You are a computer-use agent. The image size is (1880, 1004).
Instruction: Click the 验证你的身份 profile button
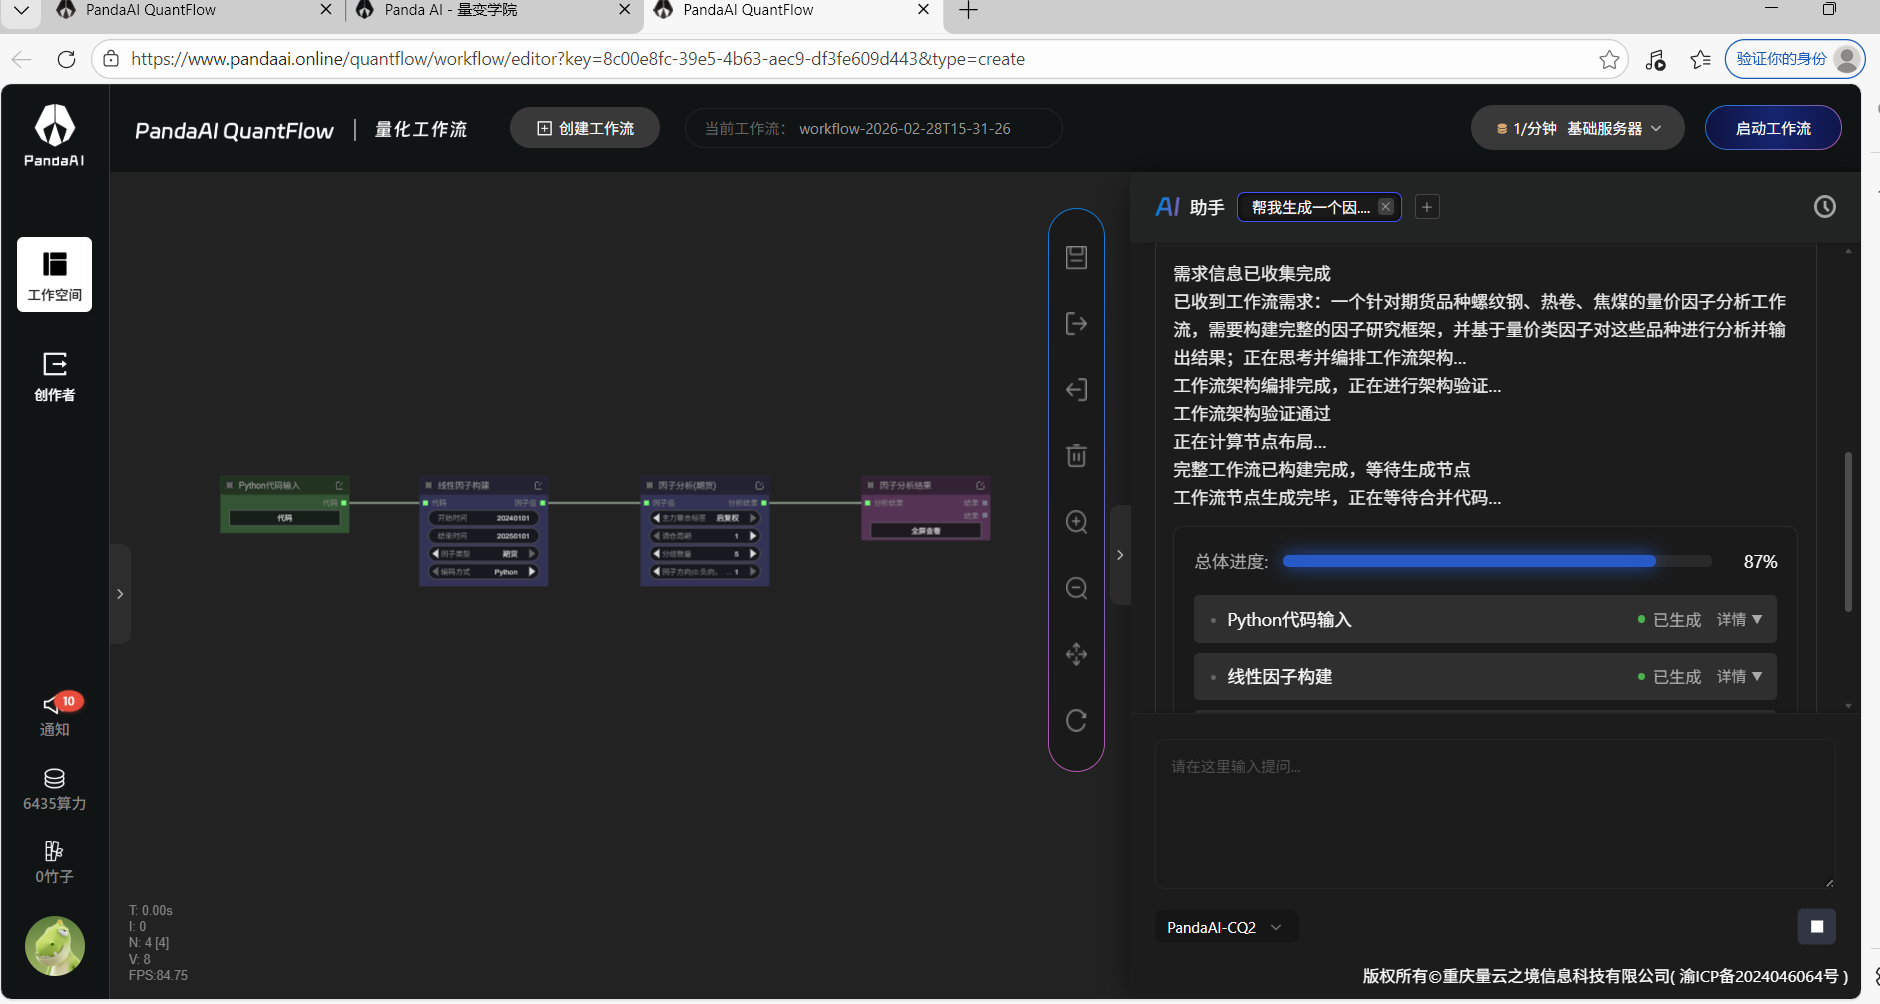1795,59
